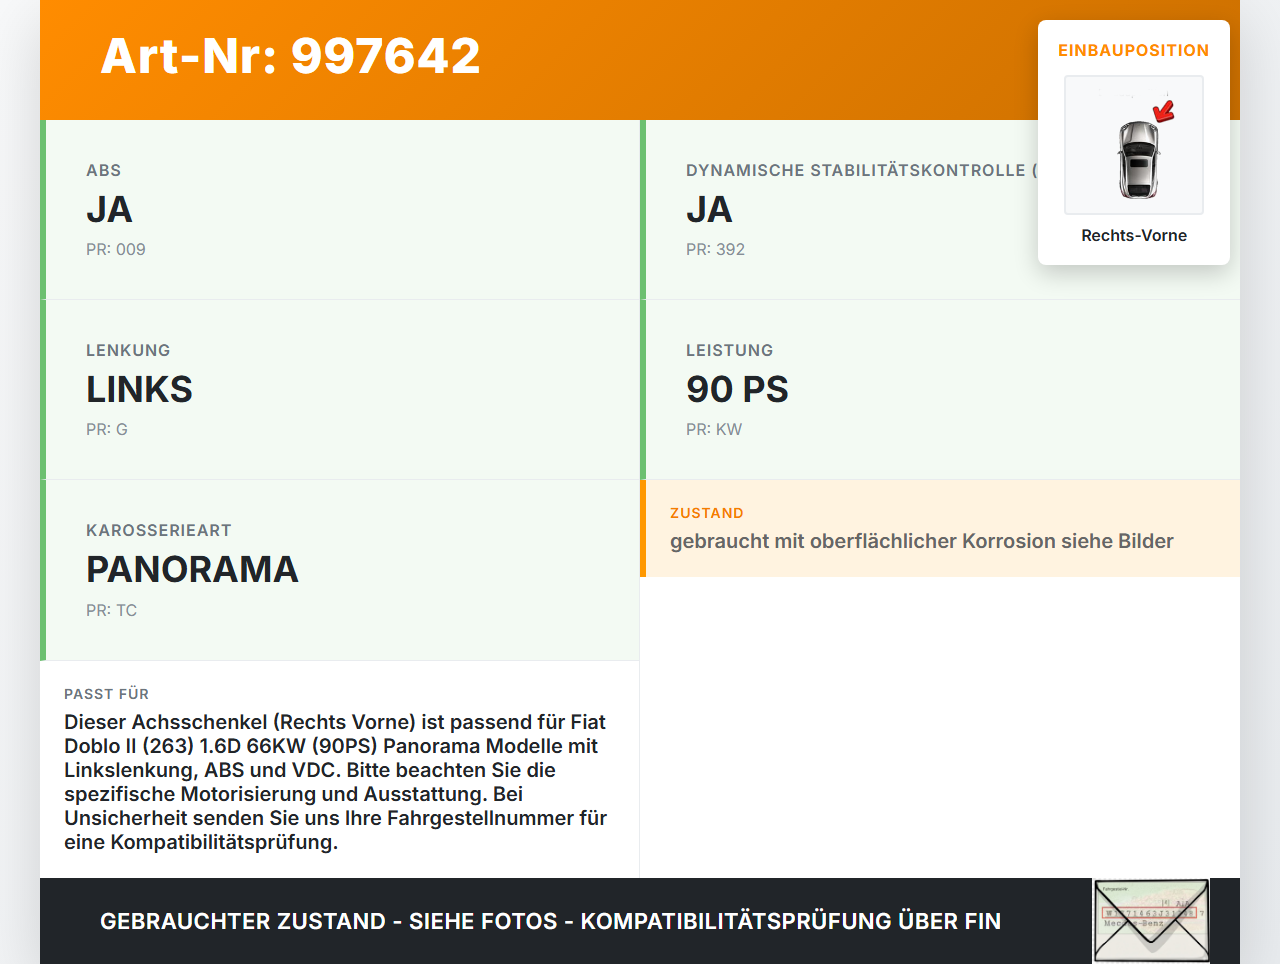Click the car position image in Einbauposition
Viewport: 1280px width, 964px height.
click(1134, 145)
